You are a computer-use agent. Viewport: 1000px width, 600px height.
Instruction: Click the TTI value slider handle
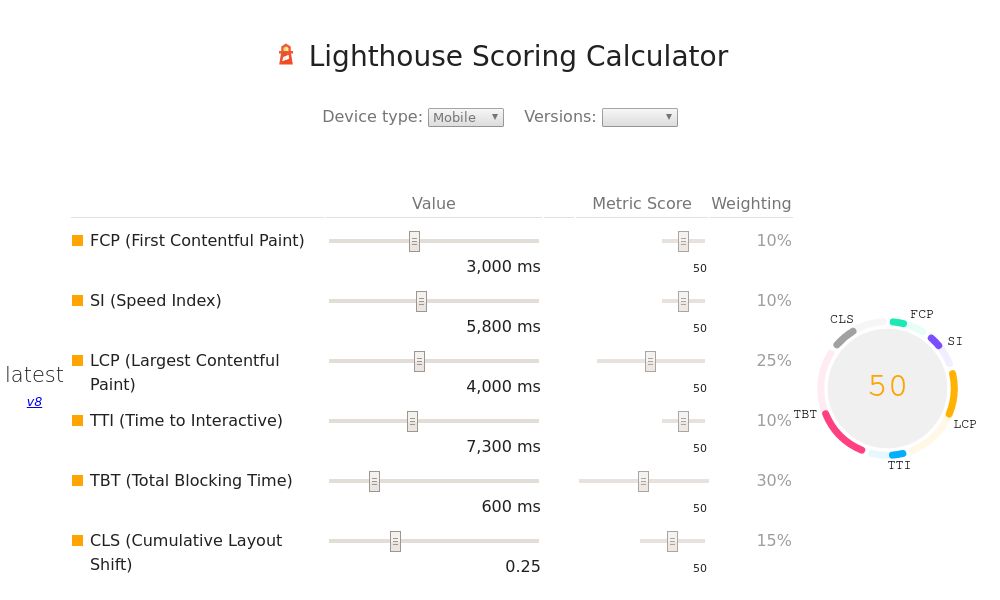[410, 420]
